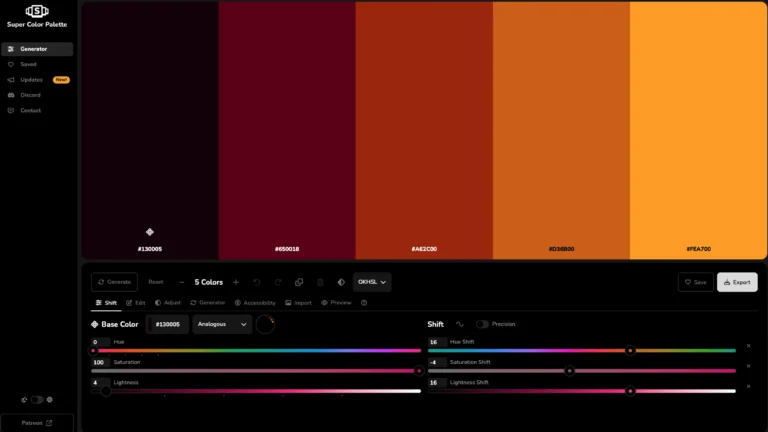Image resolution: width=768 pixels, height=432 pixels.
Task: Switch to the Adjust tab
Action: pos(168,303)
